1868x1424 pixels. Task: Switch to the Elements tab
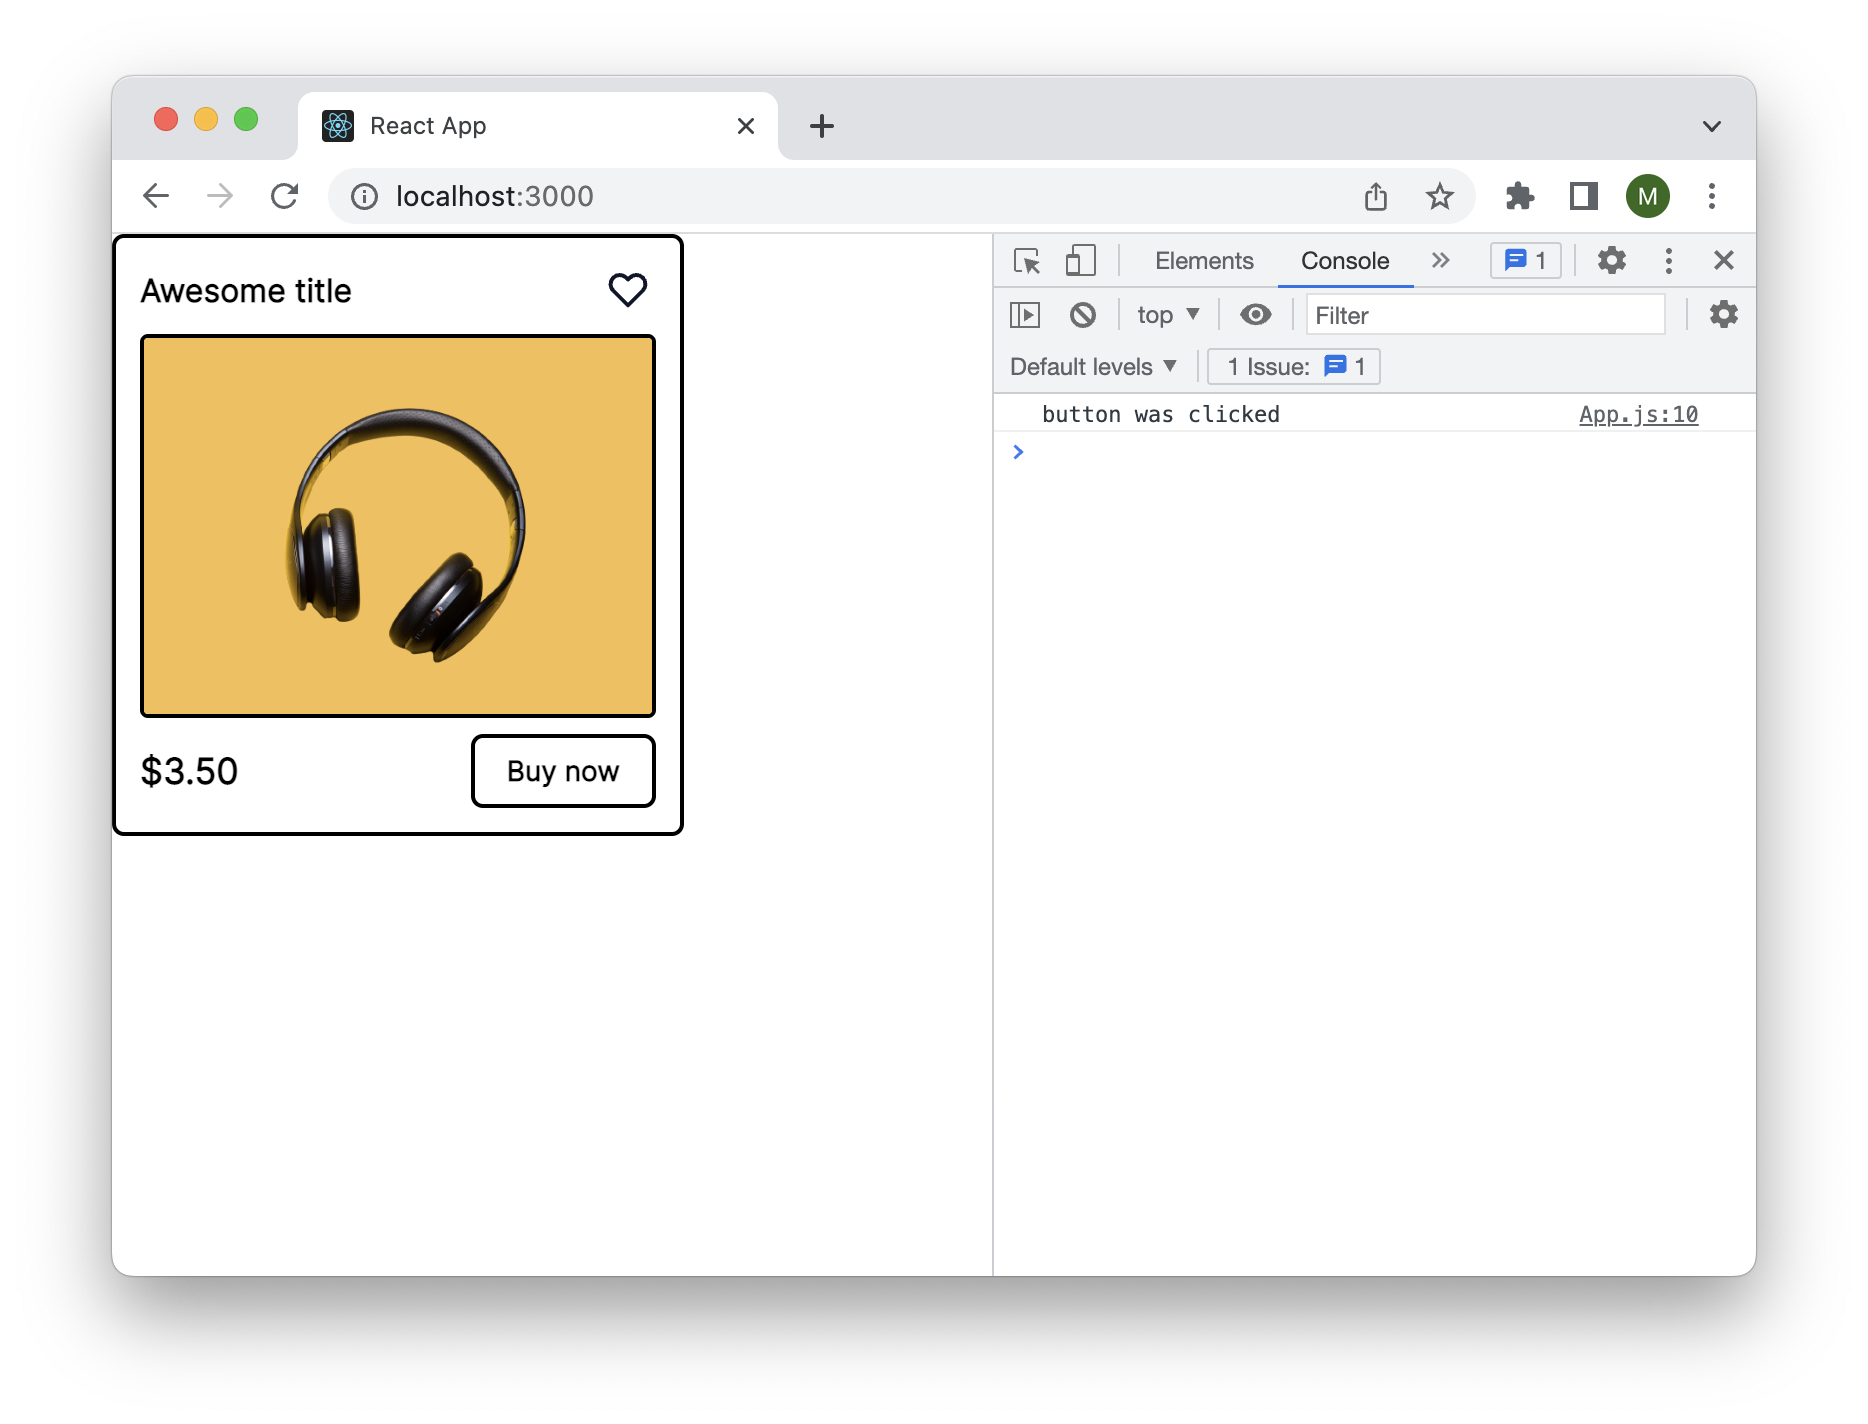coord(1203,260)
